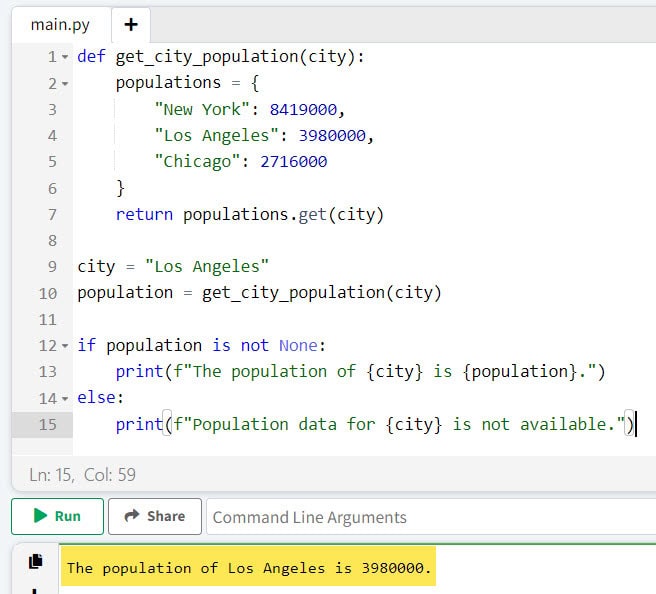Collapse the else block fold arrow on line 14
Viewport: 656px width, 594px height.
point(65,399)
